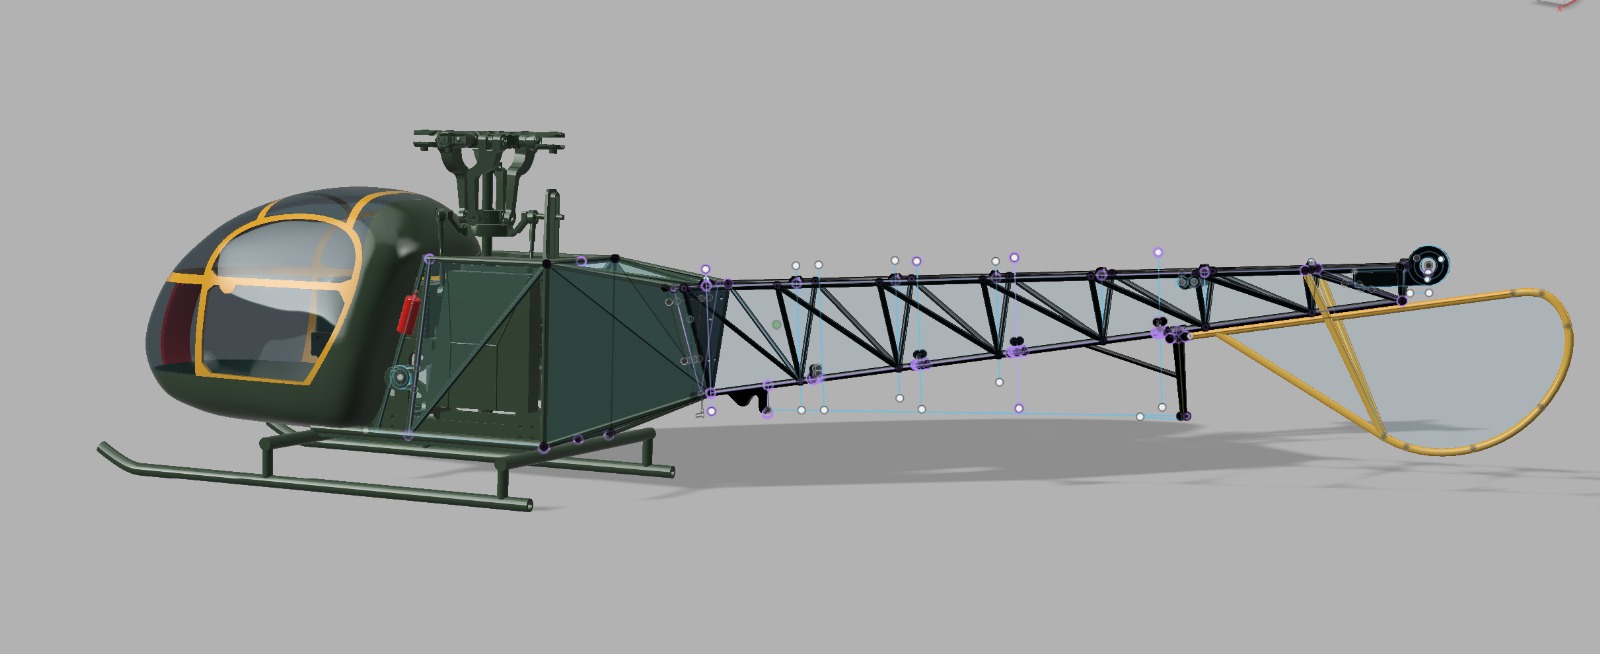
Task: Select the red fire extinguisher on the cabin
Action: 407,314
